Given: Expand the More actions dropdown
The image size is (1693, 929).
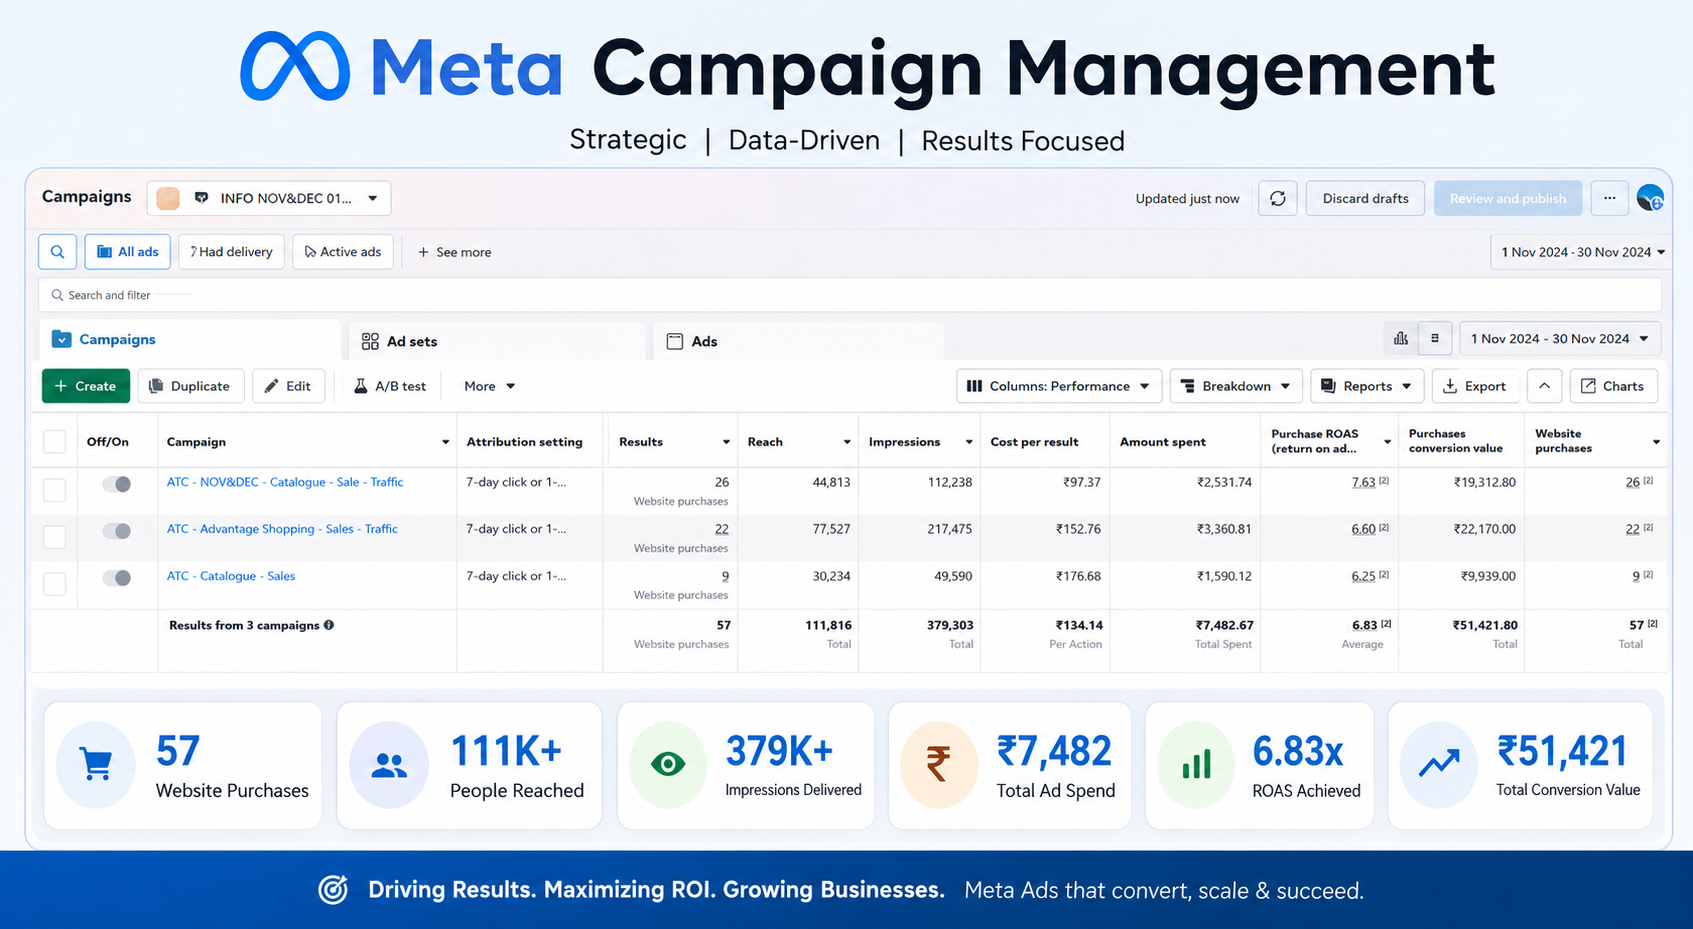Looking at the screenshot, I should point(489,386).
